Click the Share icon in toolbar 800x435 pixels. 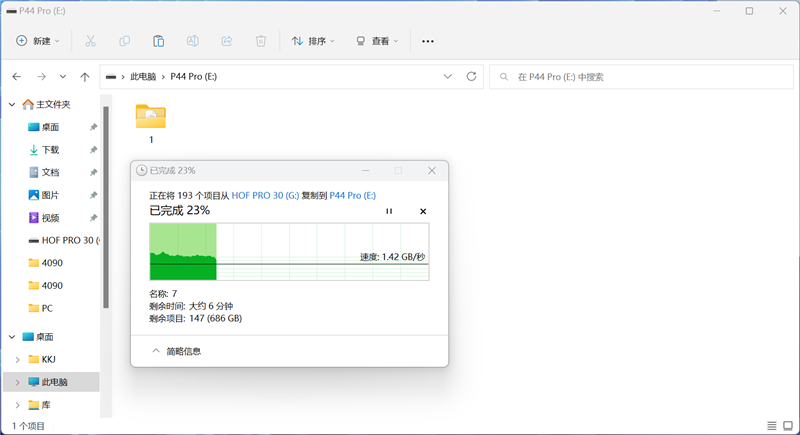227,41
